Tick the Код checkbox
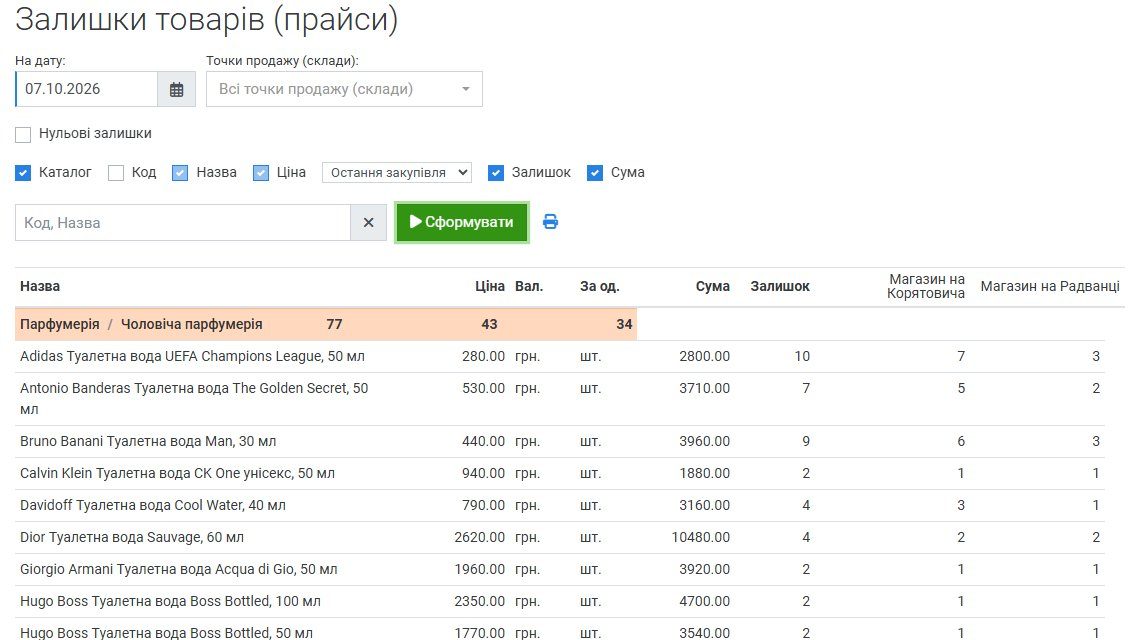 point(116,173)
